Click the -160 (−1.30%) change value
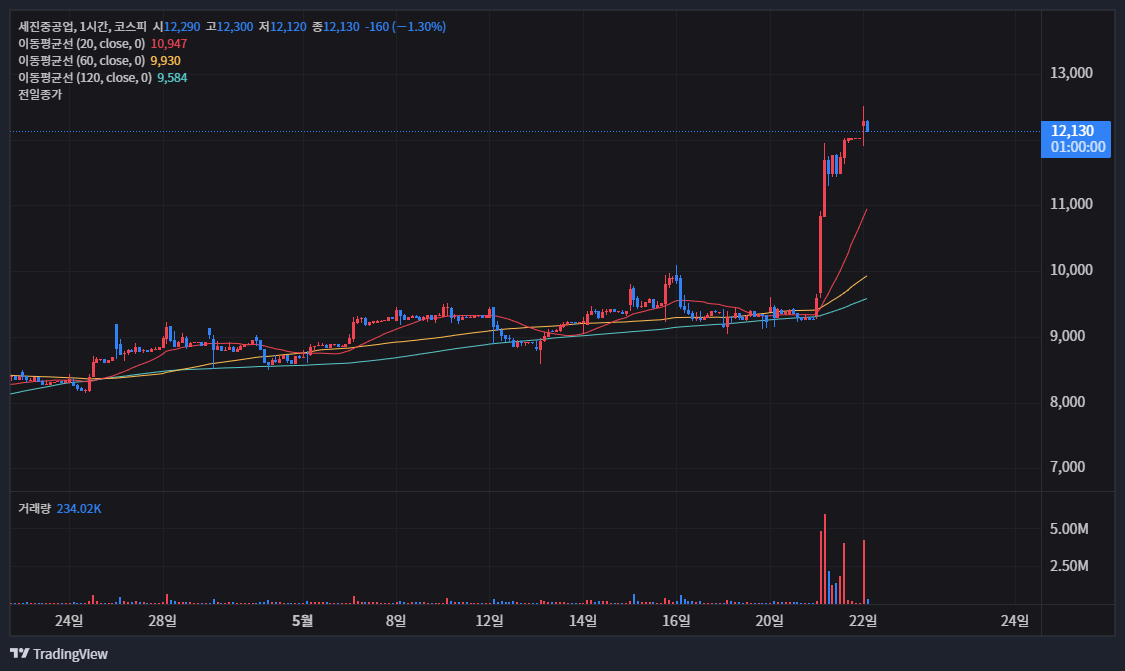The image size is (1125, 671). click(x=405, y=27)
